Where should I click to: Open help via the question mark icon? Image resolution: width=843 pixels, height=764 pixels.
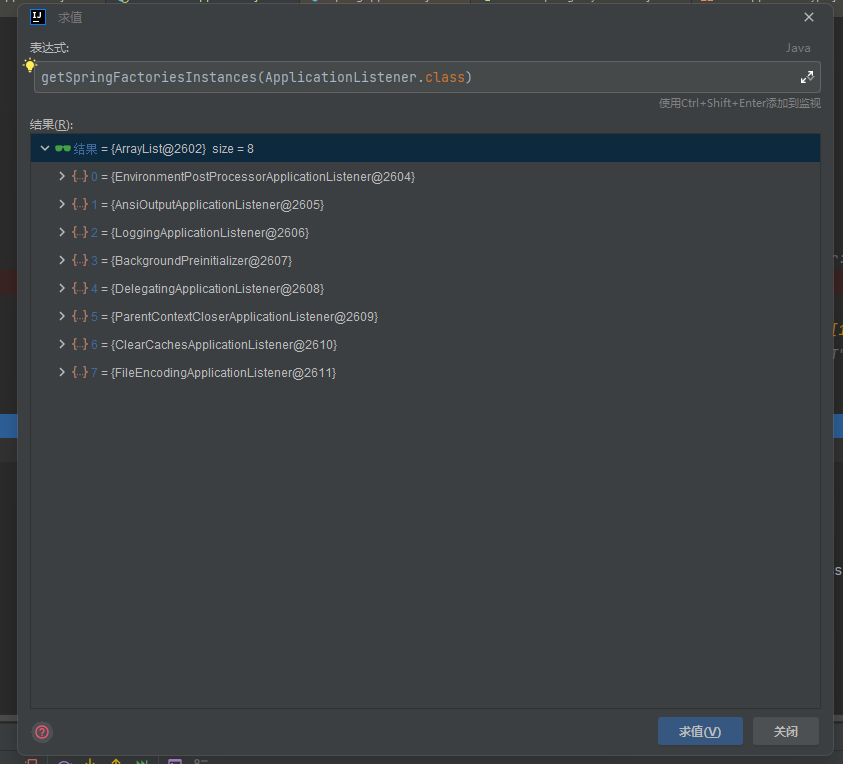(x=42, y=732)
